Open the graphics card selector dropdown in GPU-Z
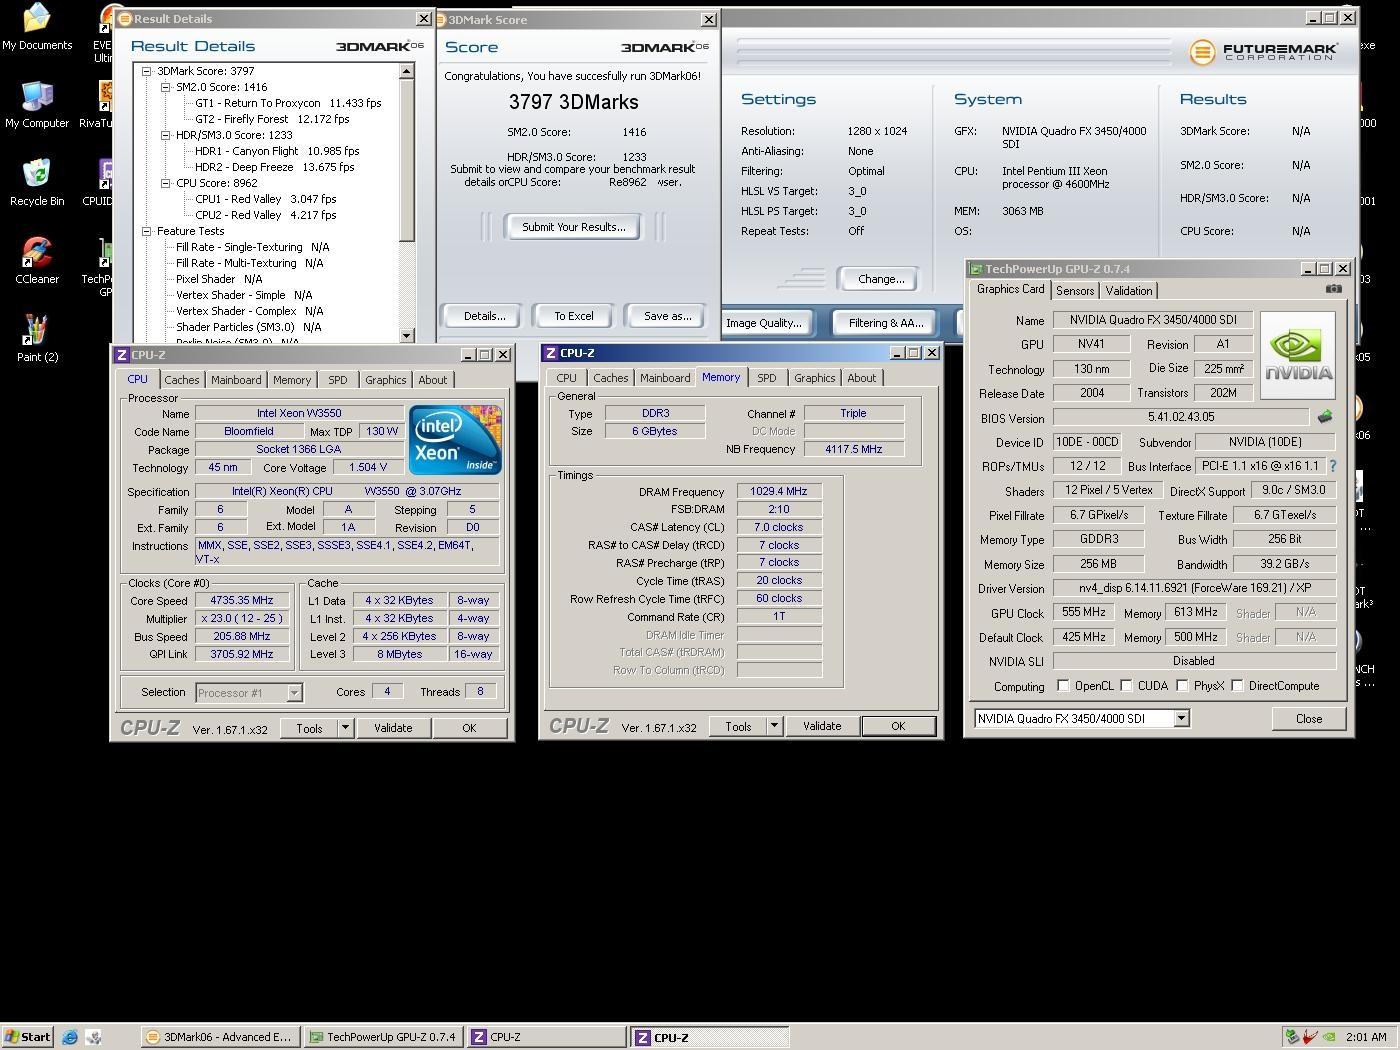The height and width of the screenshot is (1050, 1400). tap(1181, 718)
